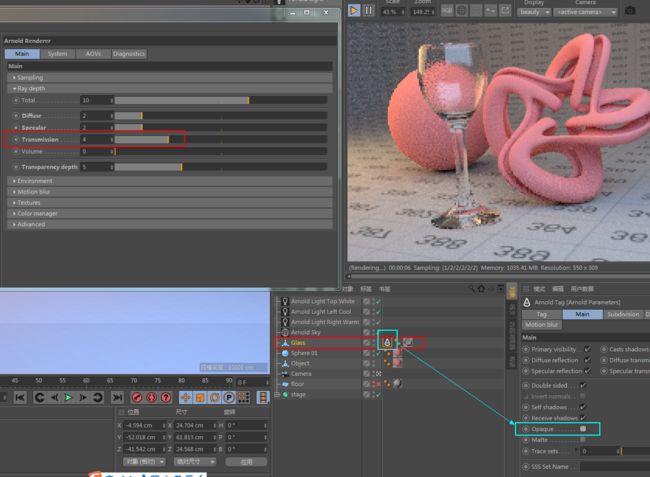Screen dimensions: 650x477
Task: Open the Diagnostics tab
Action: coord(129,54)
